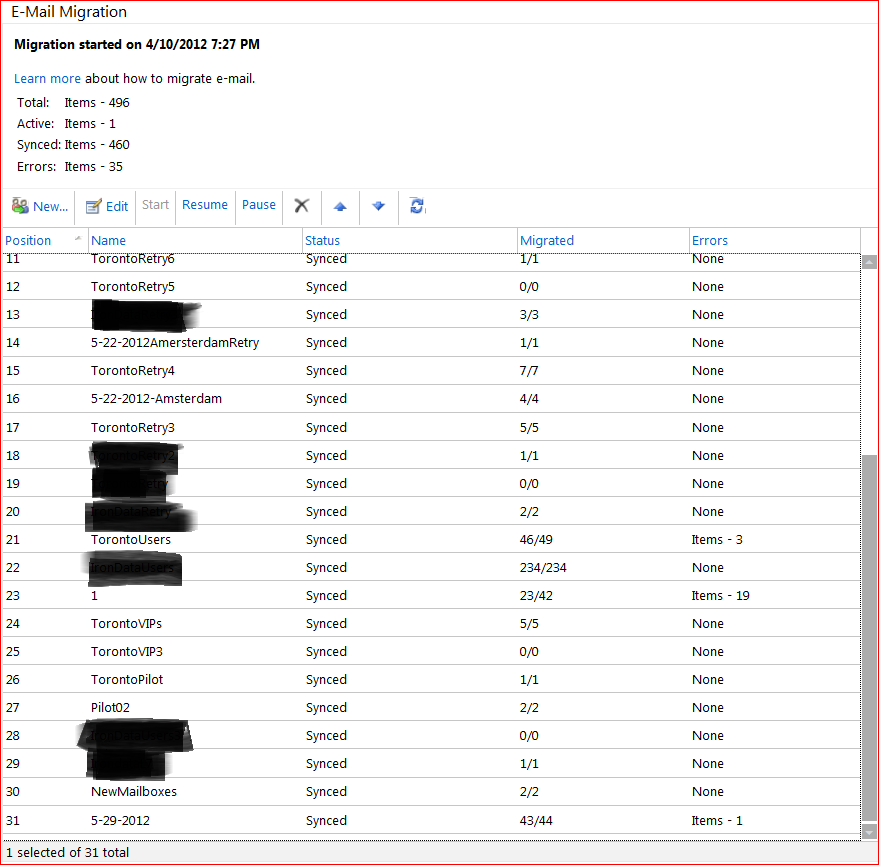The height and width of the screenshot is (865, 879).
Task: Sort by Status column header
Action: [322, 240]
